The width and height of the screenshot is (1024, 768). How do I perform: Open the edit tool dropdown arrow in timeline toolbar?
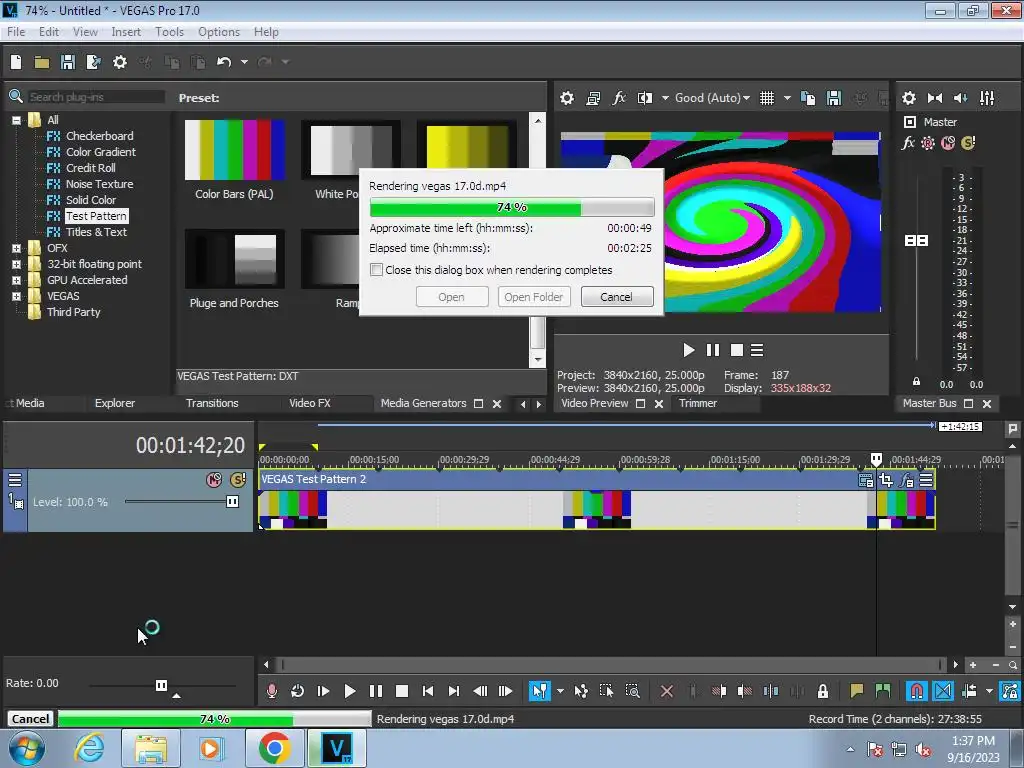click(560, 691)
